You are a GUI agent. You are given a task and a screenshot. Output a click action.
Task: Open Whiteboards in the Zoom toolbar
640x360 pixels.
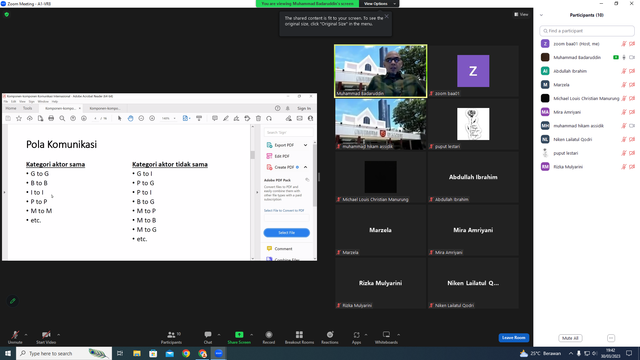[386, 337]
